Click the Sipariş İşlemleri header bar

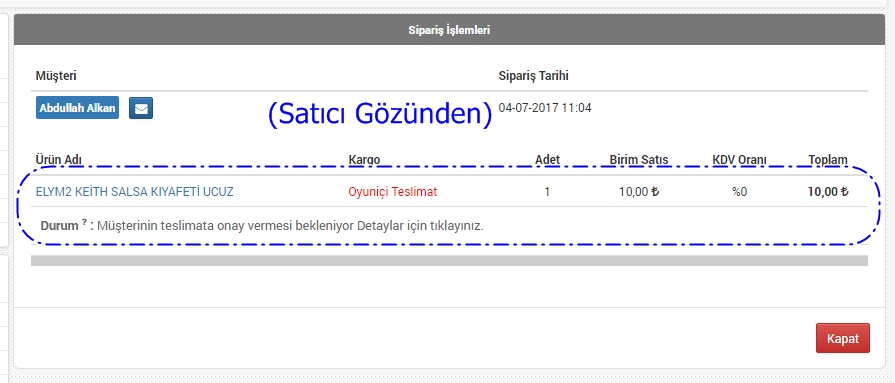(x=449, y=30)
